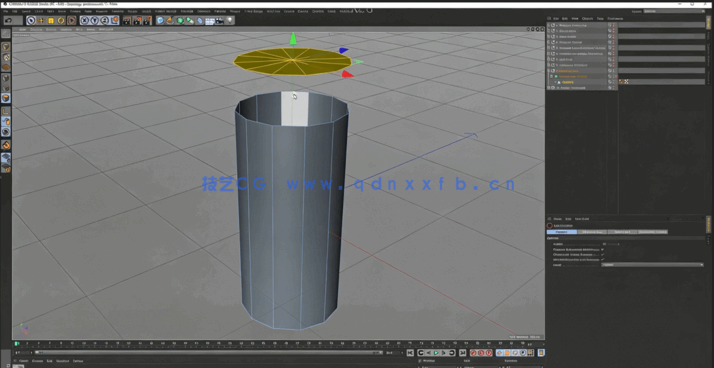Image resolution: width=714 pixels, height=368 pixels.
Task: Open the File menu in the main menu bar
Action: click(x=5, y=10)
